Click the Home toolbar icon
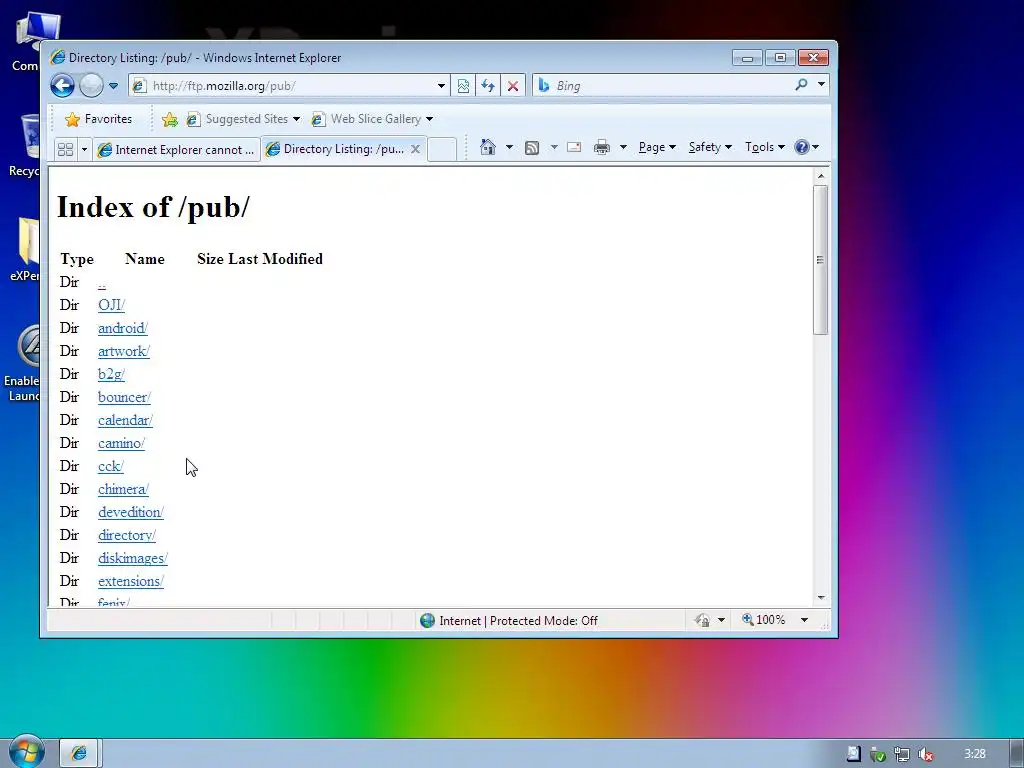This screenshot has height=768, width=1024. (x=488, y=147)
